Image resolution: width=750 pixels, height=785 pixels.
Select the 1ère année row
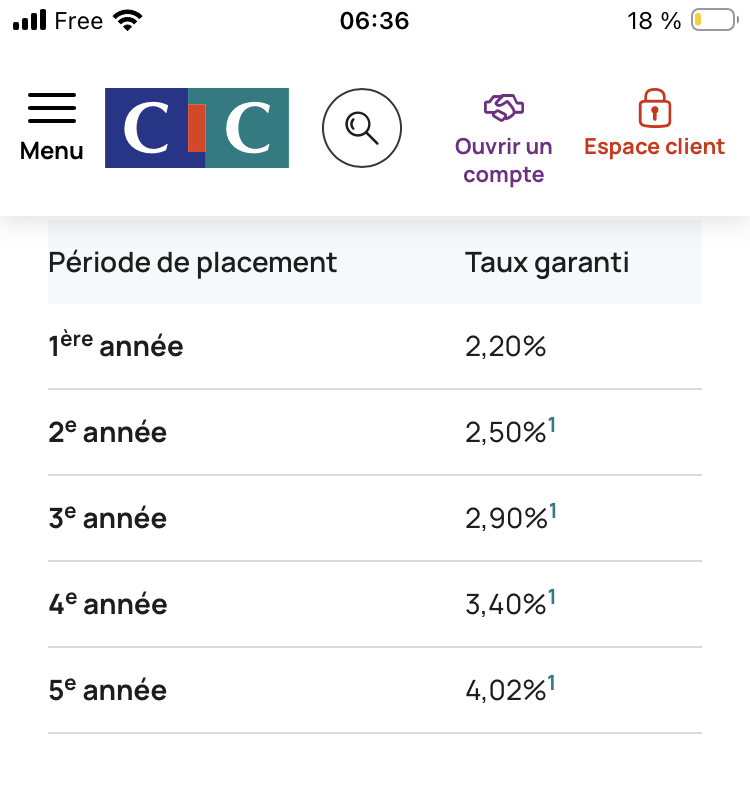(116, 347)
